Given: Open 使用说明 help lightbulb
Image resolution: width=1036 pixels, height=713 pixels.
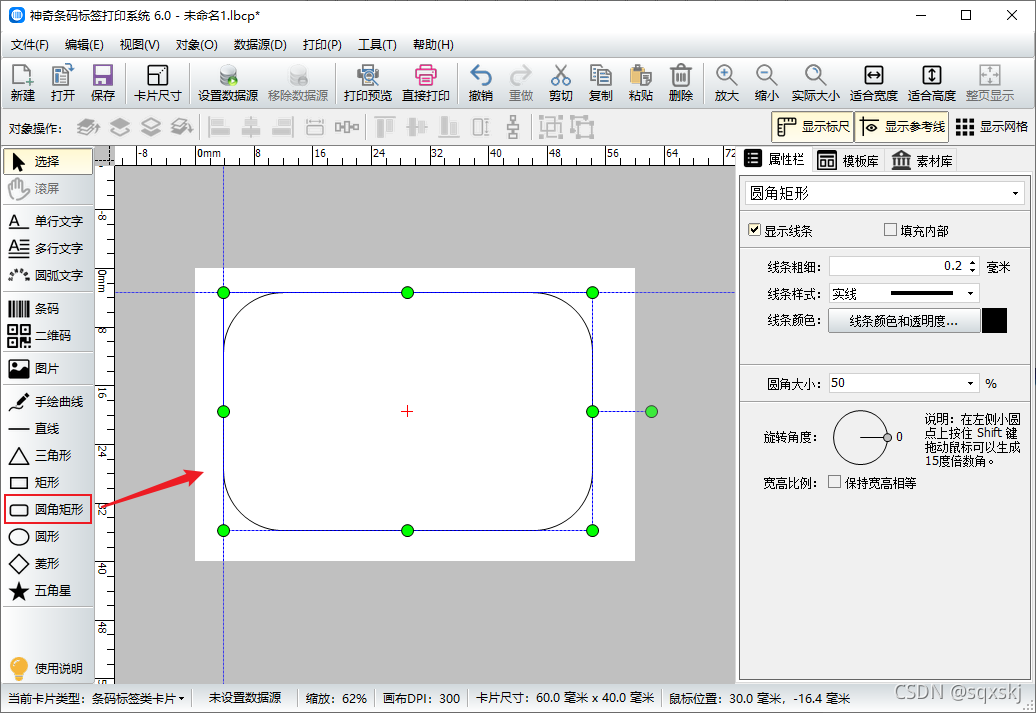Looking at the screenshot, I should tap(46, 668).
